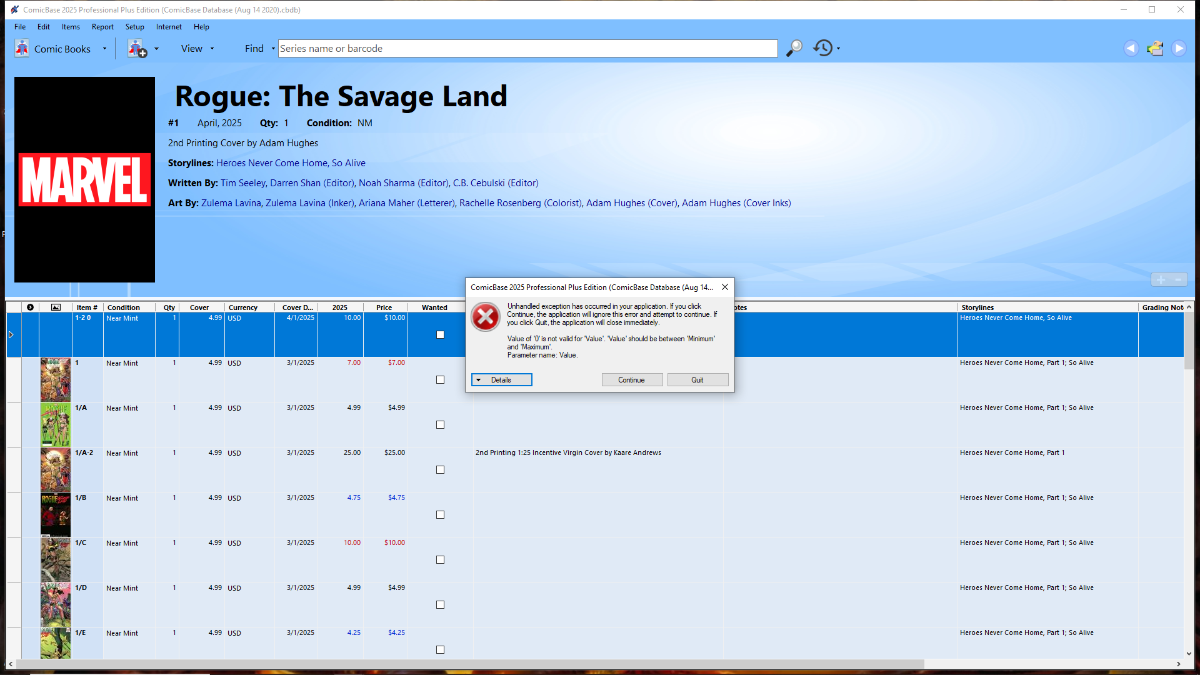The width and height of the screenshot is (1200, 675).
Task: Tick Wanted checkbox for issue 1-2 0
Action: pos(440,335)
